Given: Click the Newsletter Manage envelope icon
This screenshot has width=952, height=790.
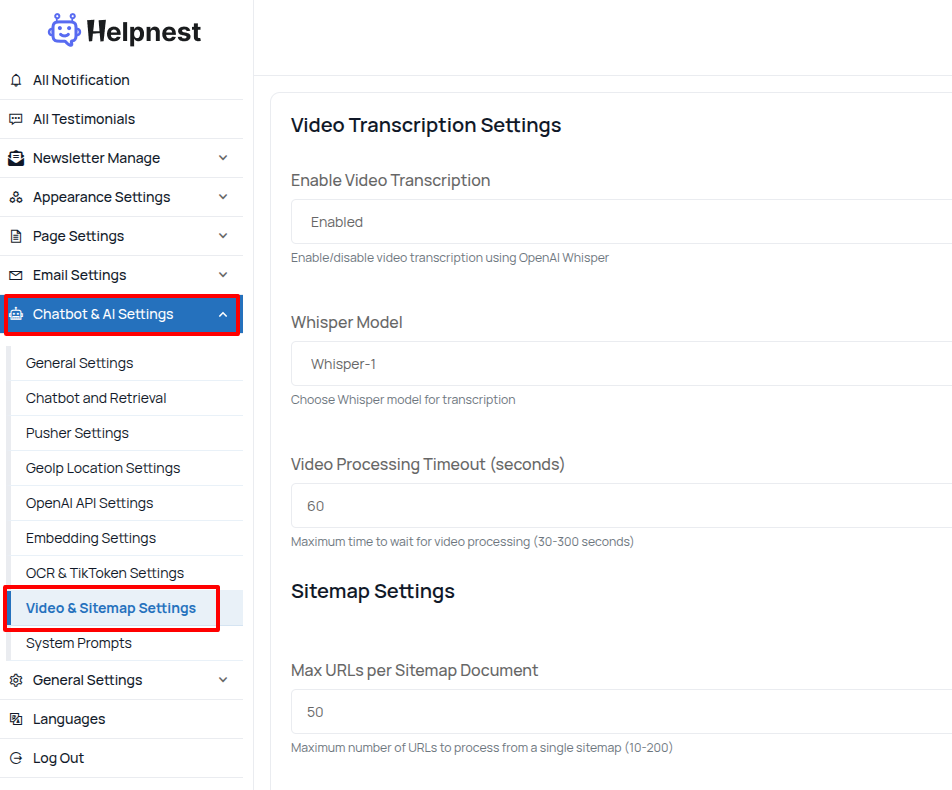Looking at the screenshot, I should tap(15, 158).
